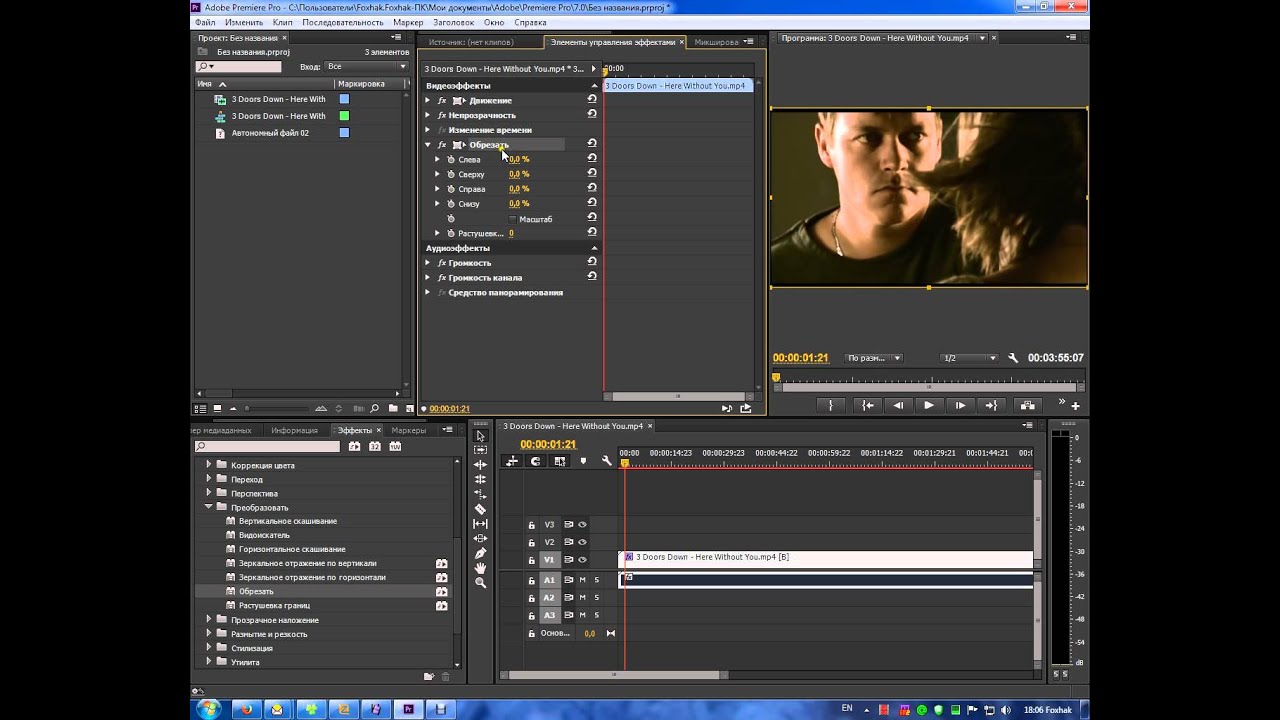Hide track V1 with the eye icon
The height and width of the screenshot is (720, 1280).
tap(582, 559)
